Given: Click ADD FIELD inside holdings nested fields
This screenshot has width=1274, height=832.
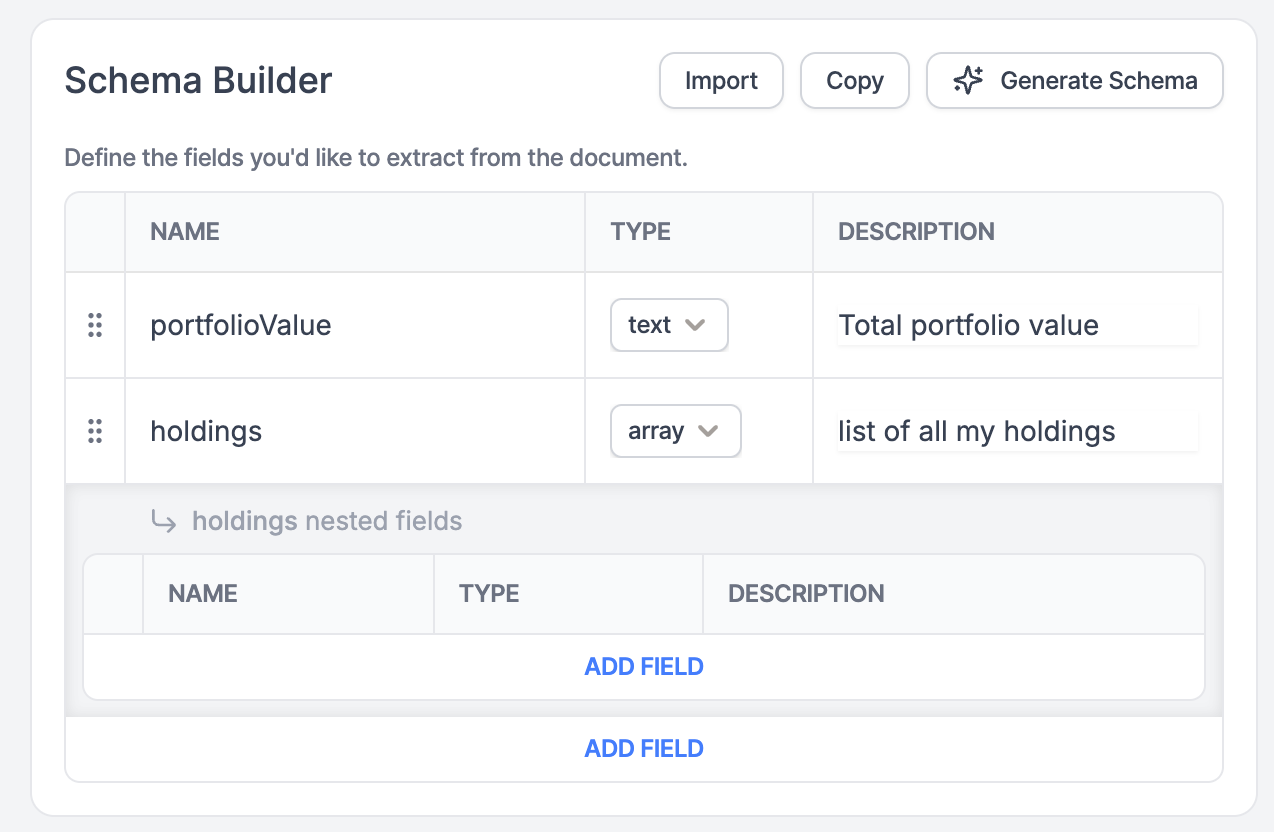Looking at the screenshot, I should pyautogui.click(x=644, y=666).
